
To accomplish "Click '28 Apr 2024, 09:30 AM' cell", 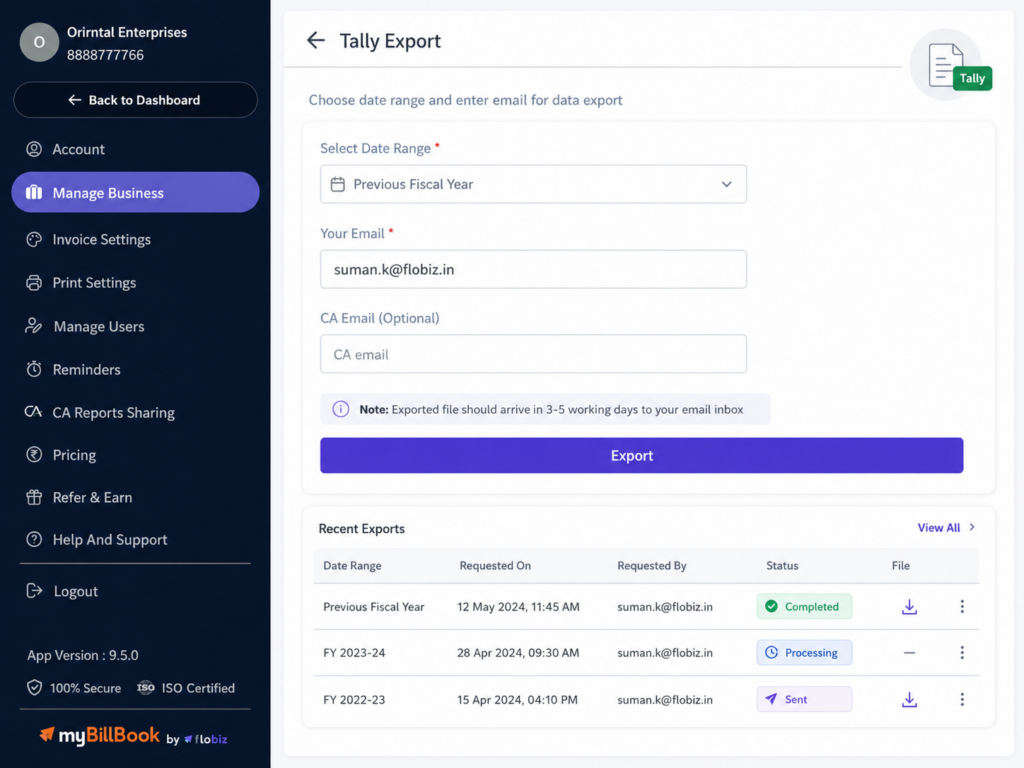I will 518,652.
